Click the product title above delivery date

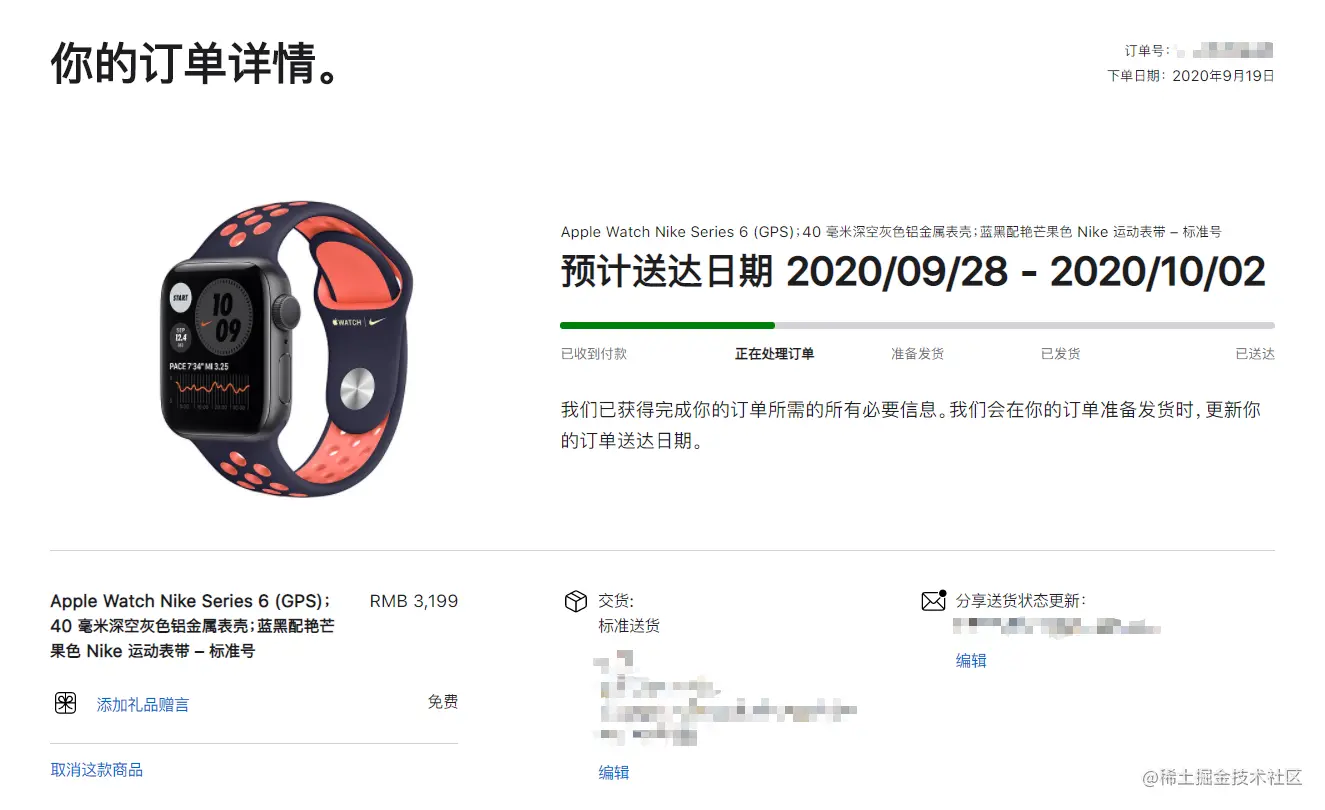(891, 232)
